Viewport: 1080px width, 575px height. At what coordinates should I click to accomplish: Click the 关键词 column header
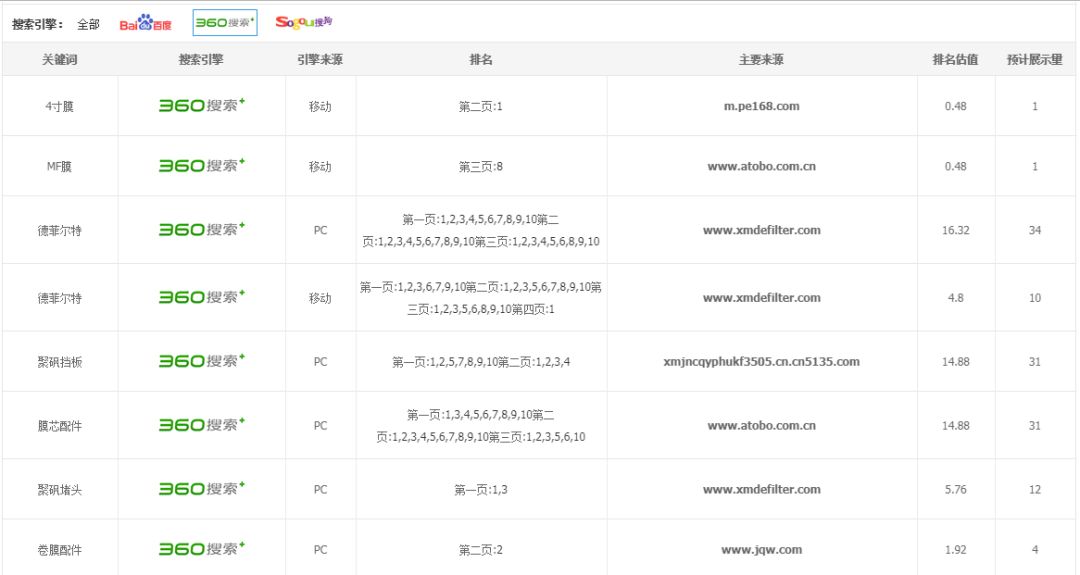(x=60, y=59)
